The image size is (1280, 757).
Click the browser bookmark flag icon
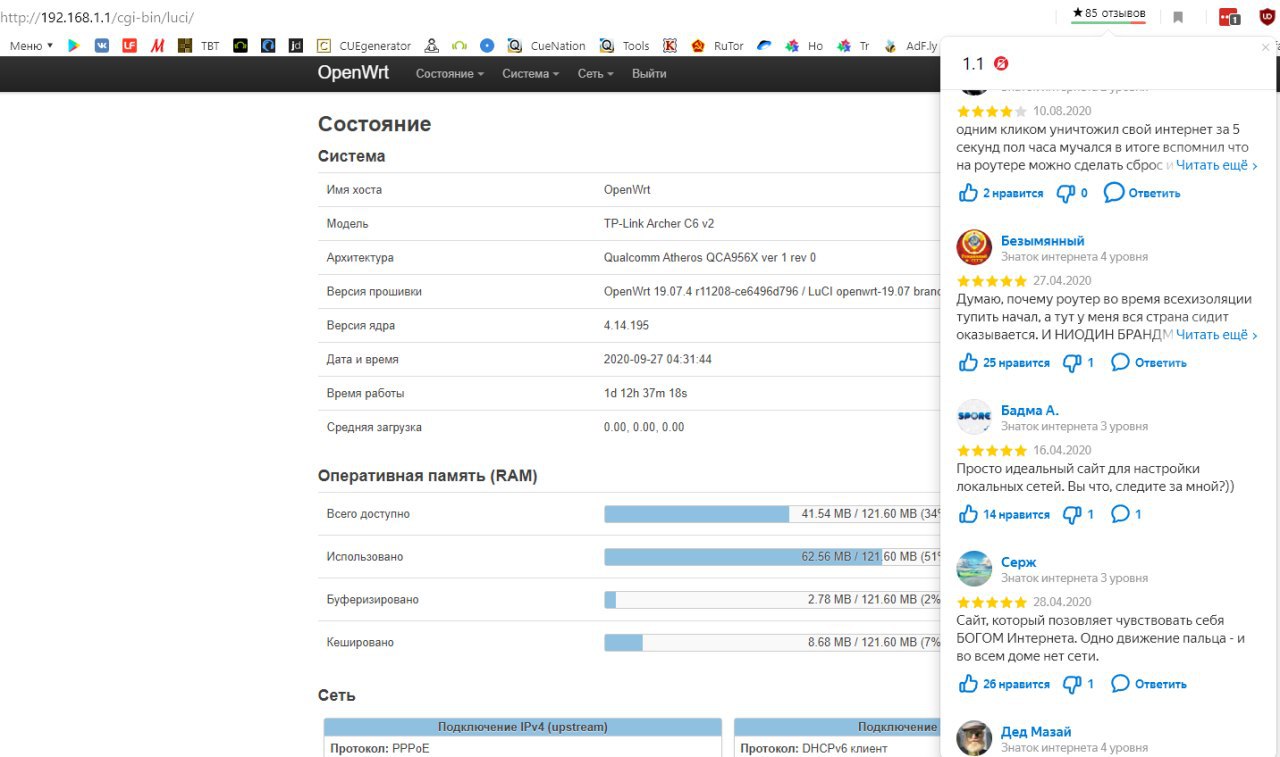(1179, 17)
